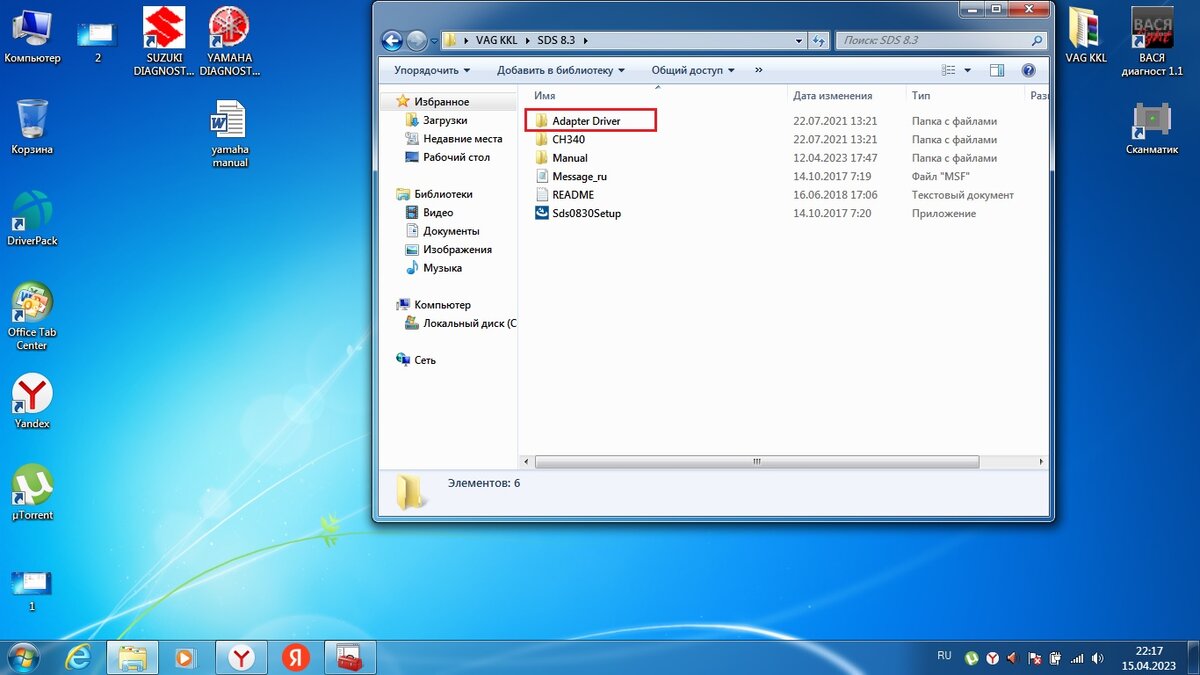Click the Explorer help button
The image size is (1200, 675).
point(1029,70)
